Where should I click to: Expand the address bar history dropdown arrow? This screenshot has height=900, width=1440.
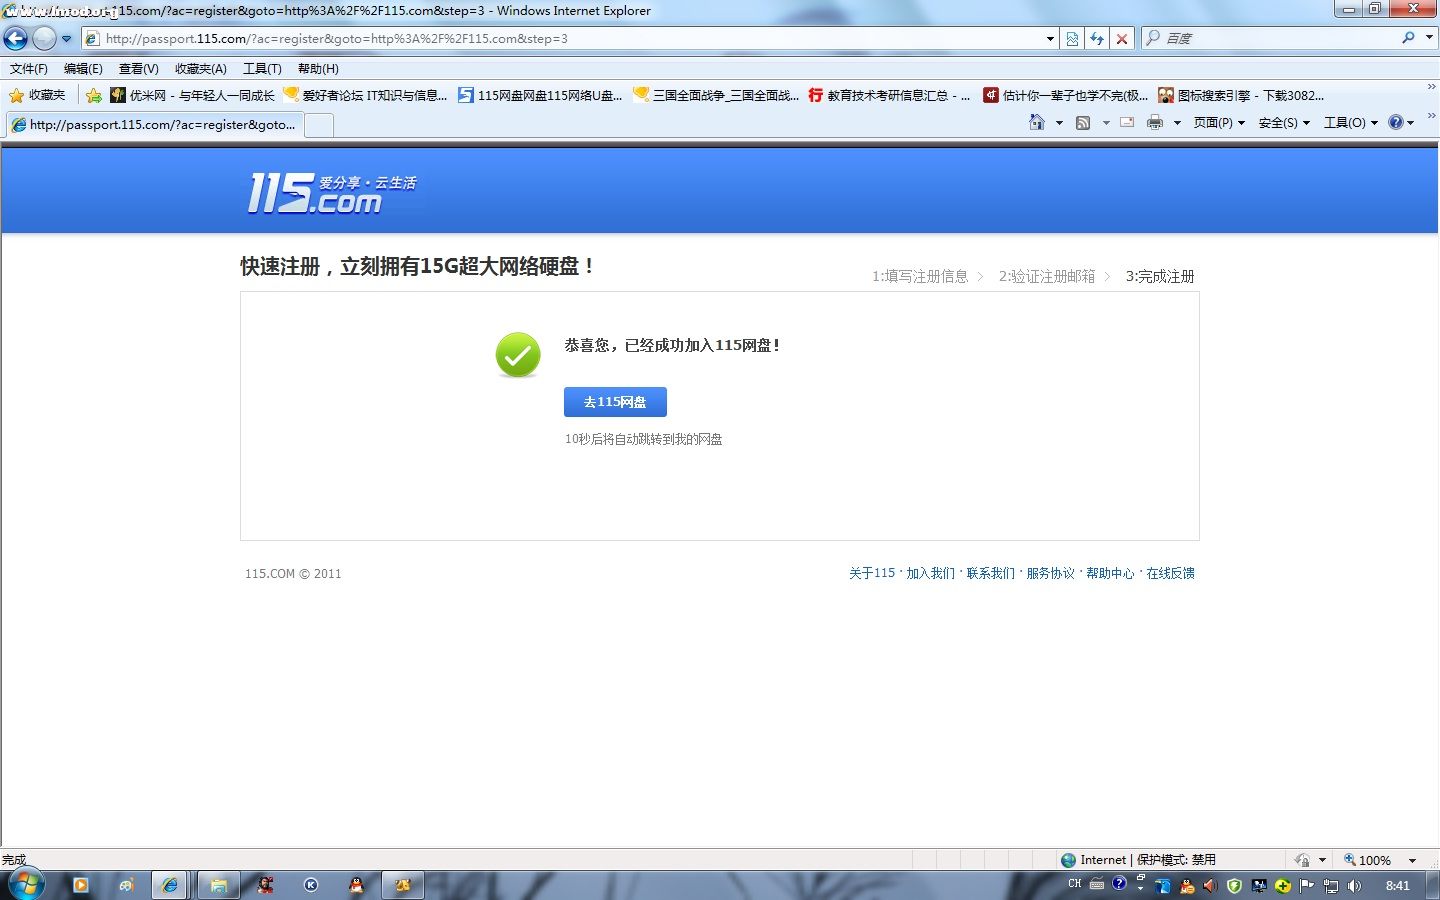pos(1048,38)
